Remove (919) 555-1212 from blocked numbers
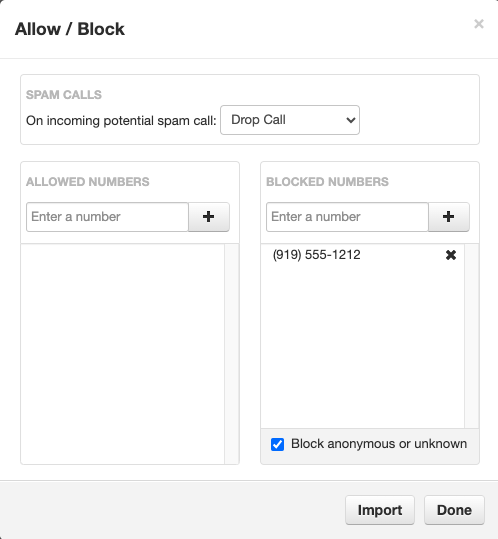This screenshot has height=539, width=498. coord(451,255)
